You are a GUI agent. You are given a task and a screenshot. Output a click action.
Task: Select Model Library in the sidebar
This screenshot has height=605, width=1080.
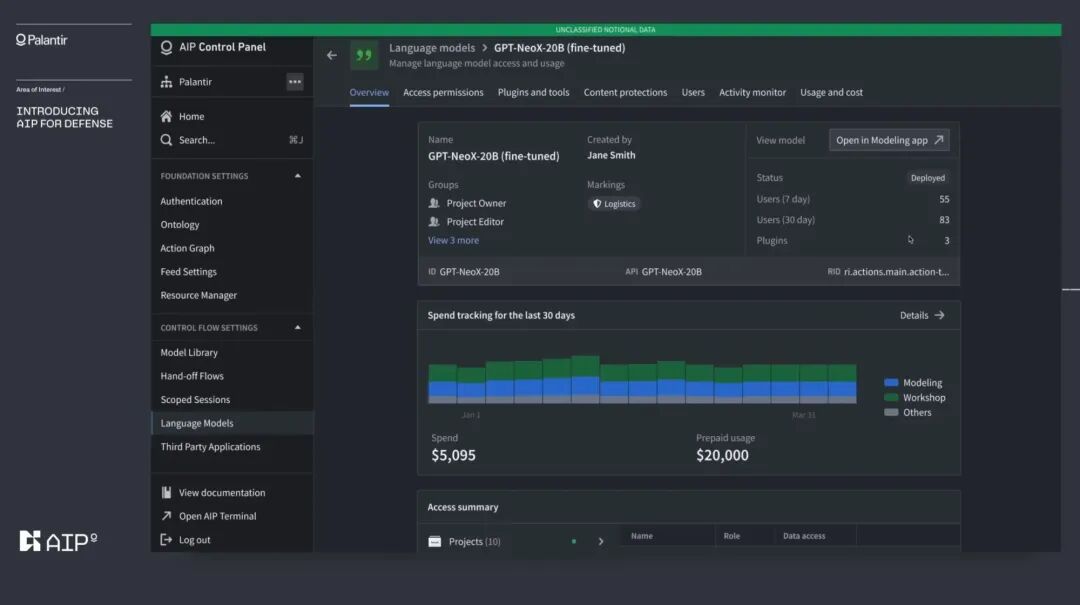coord(189,352)
